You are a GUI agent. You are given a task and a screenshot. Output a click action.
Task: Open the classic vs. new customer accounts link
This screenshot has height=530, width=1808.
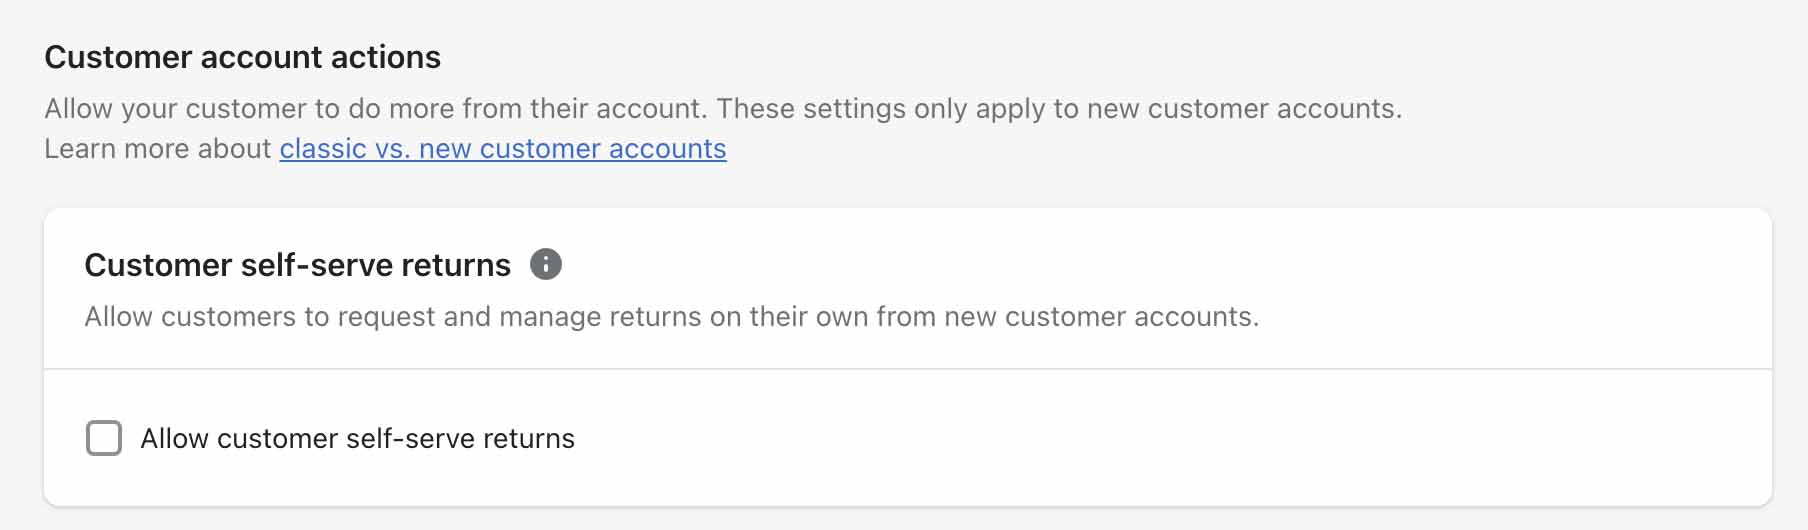click(503, 148)
